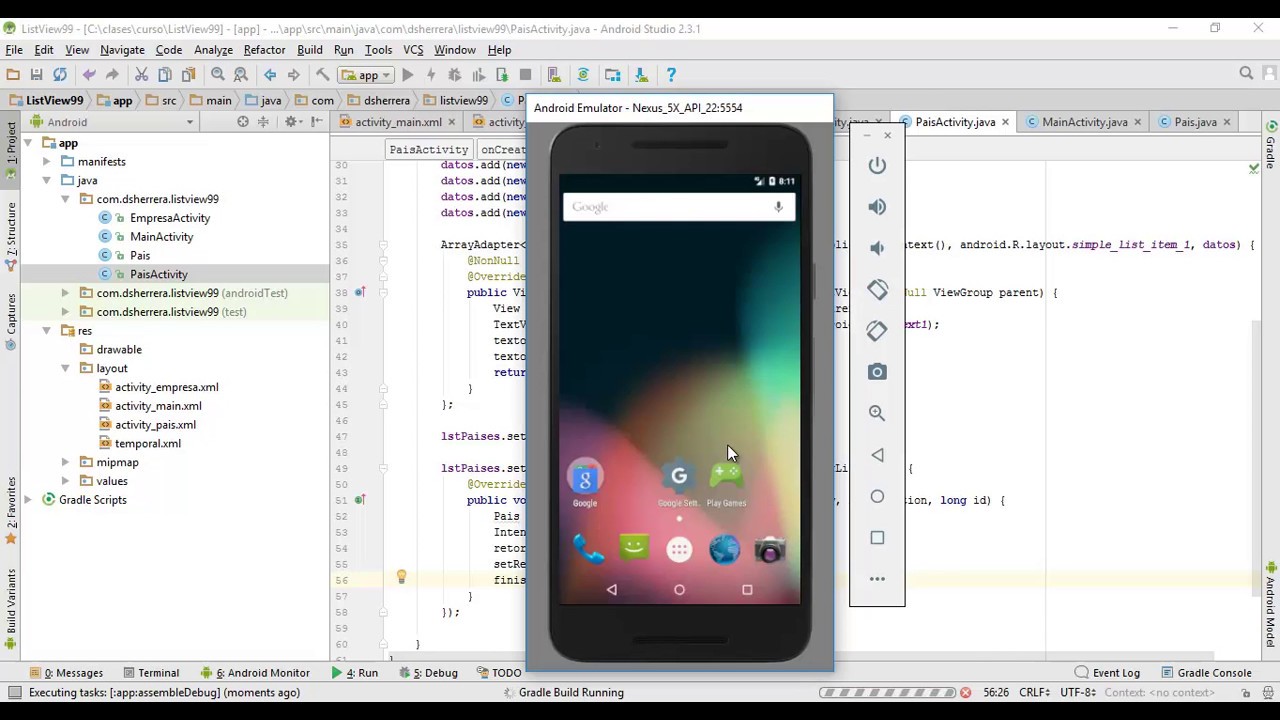Undo the last action with the toolbar arrow
Viewport: 1280px width, 720px height.
click(89, 75)
